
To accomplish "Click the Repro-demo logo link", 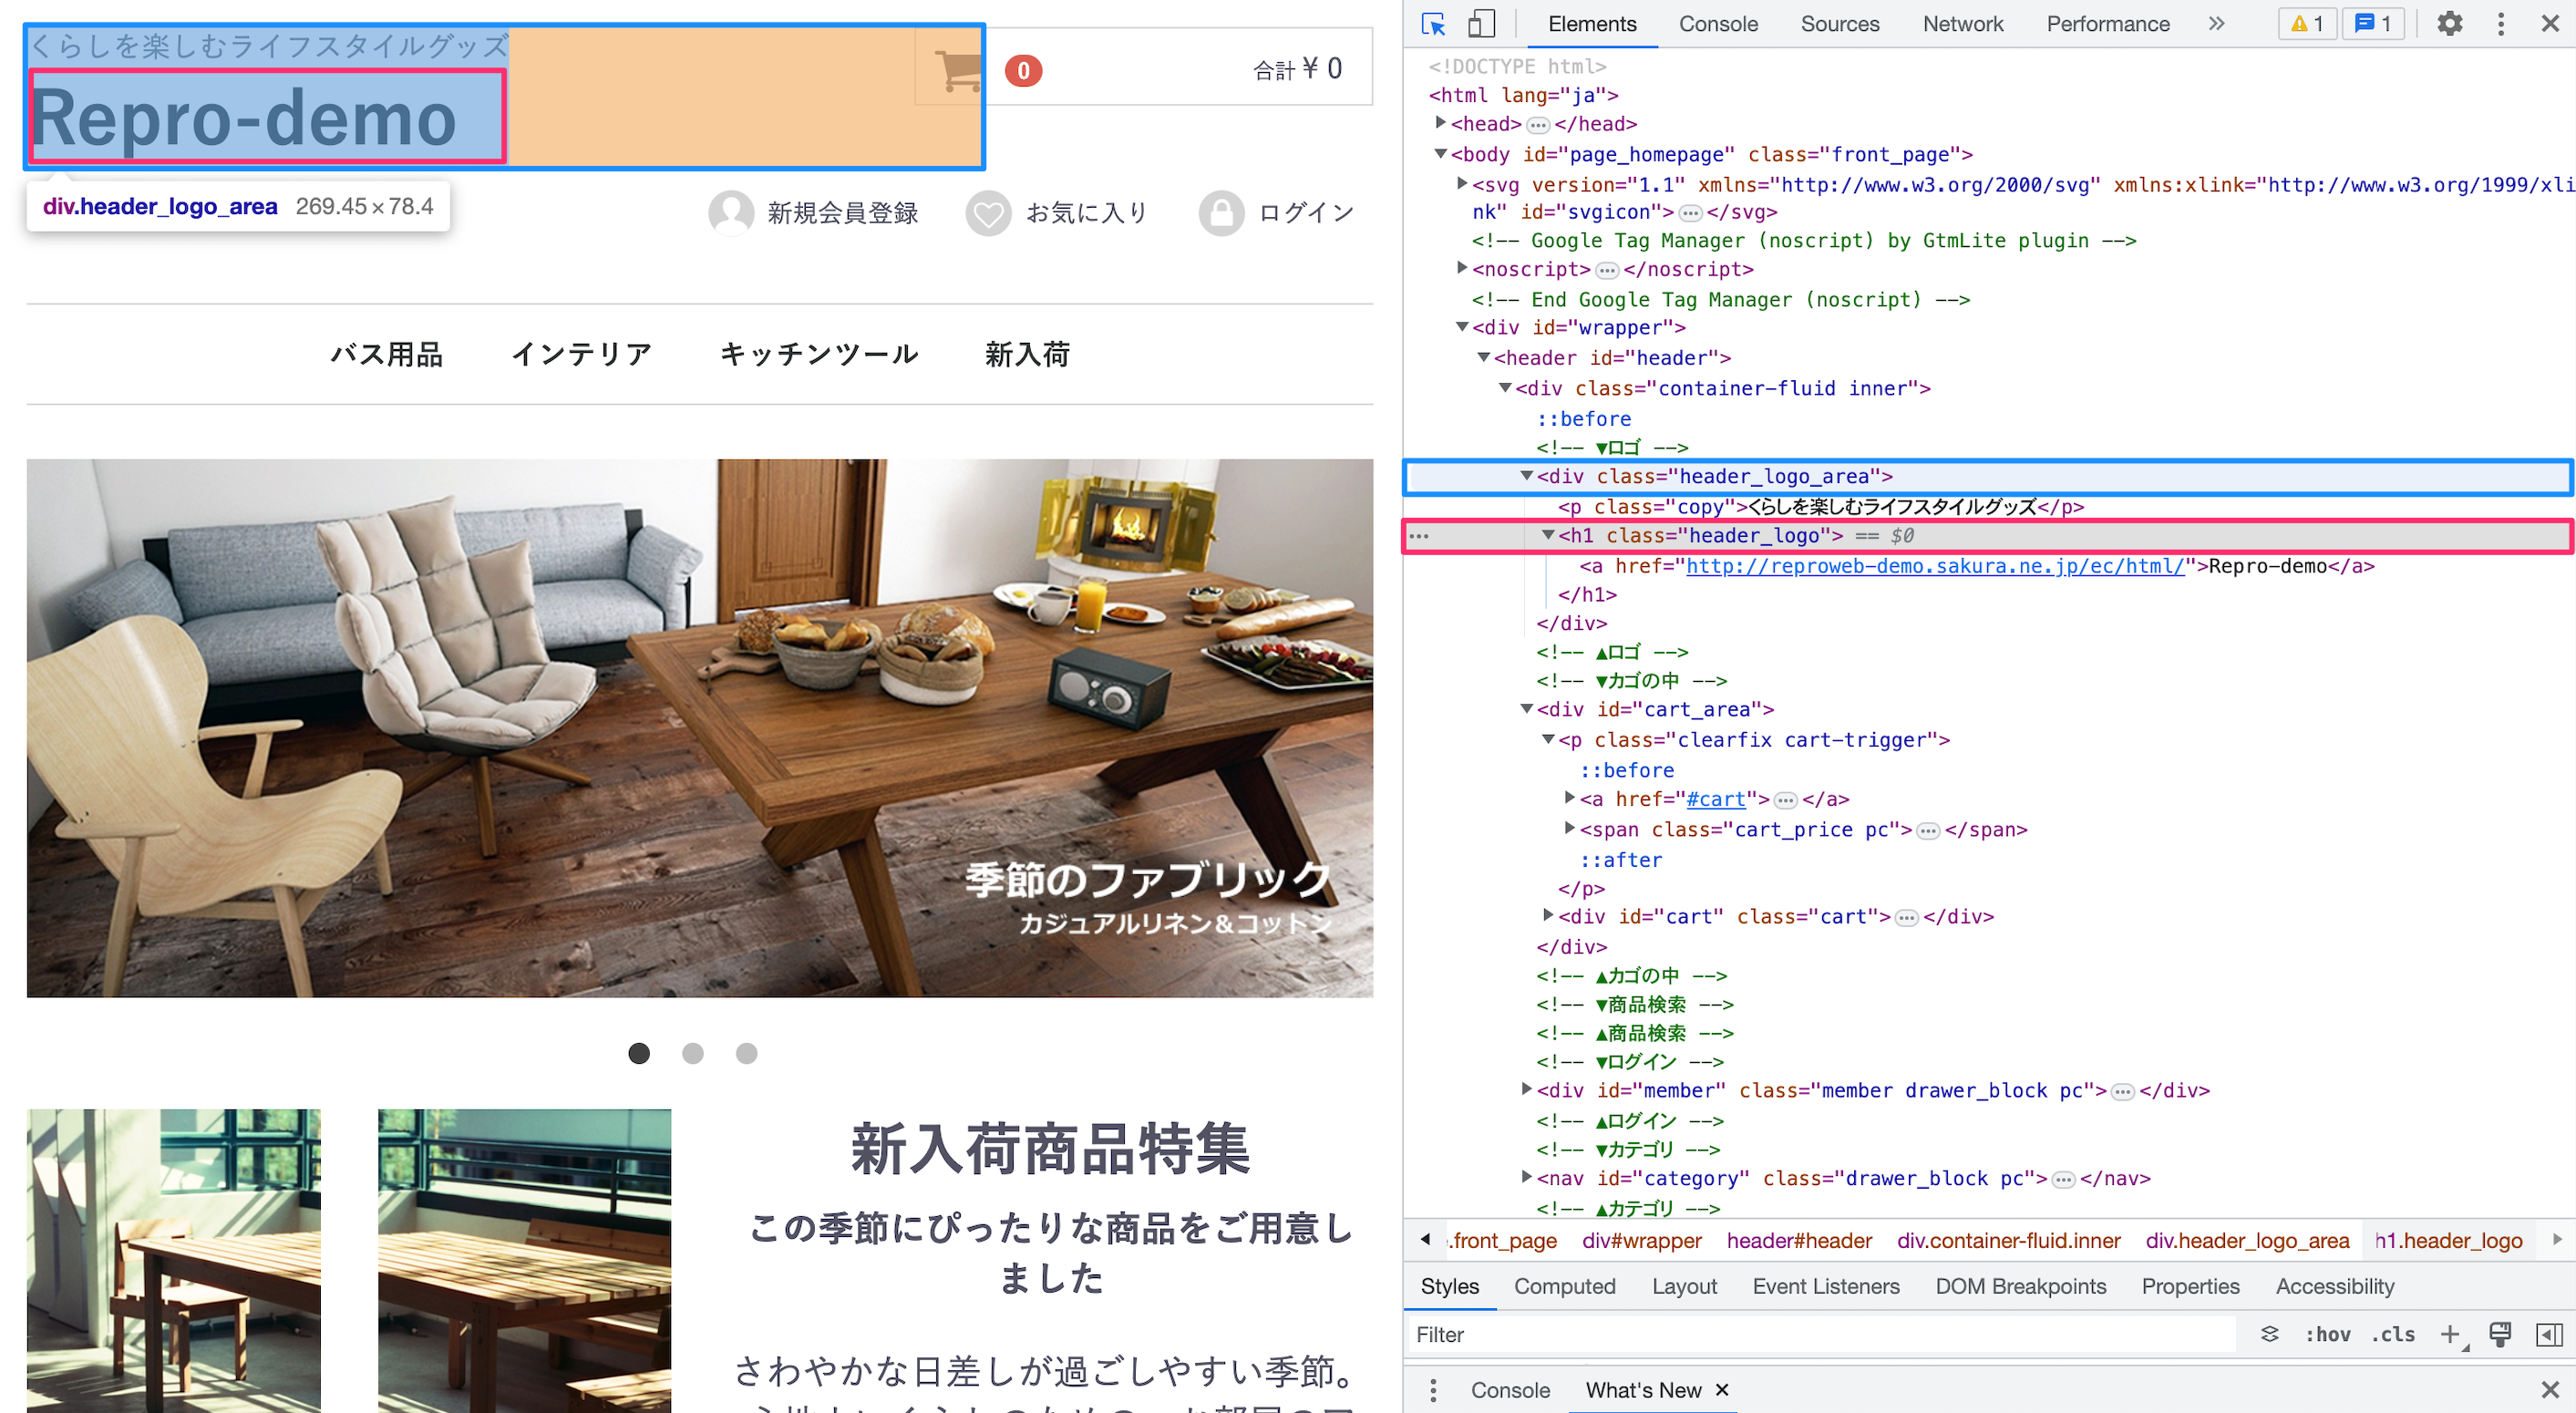I will click(x=244, y=118).
